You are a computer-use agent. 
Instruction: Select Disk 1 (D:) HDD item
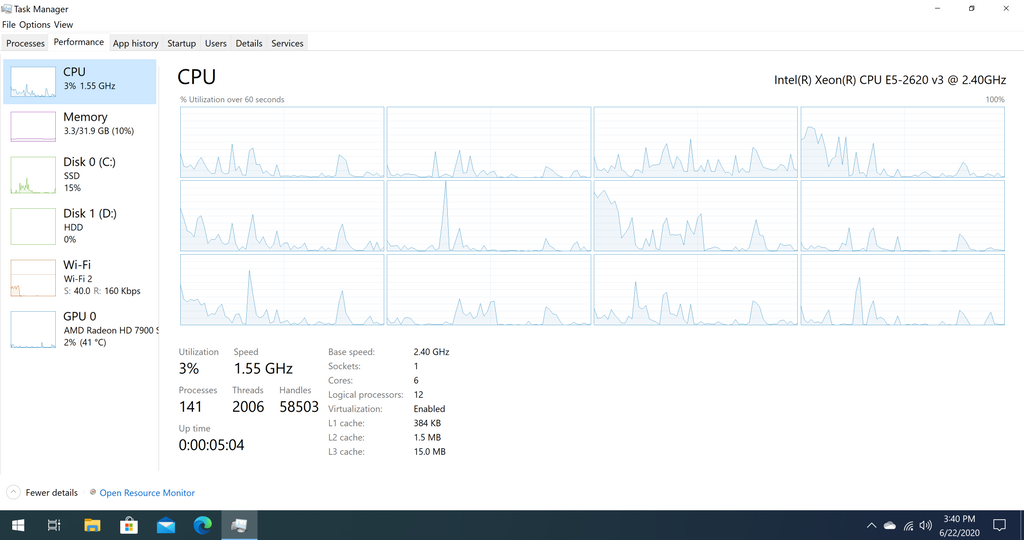click(80, 226)
